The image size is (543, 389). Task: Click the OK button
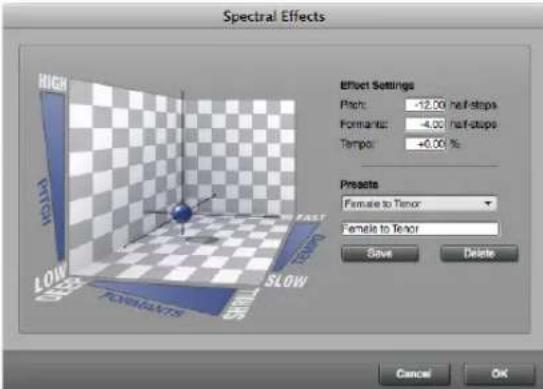click(499, 374)
